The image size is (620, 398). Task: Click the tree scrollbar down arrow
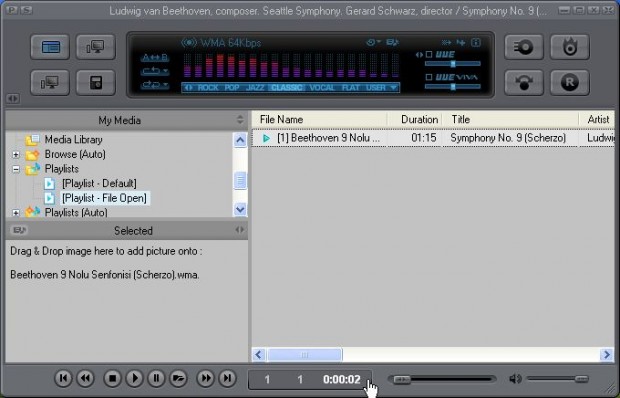[240, 209]
